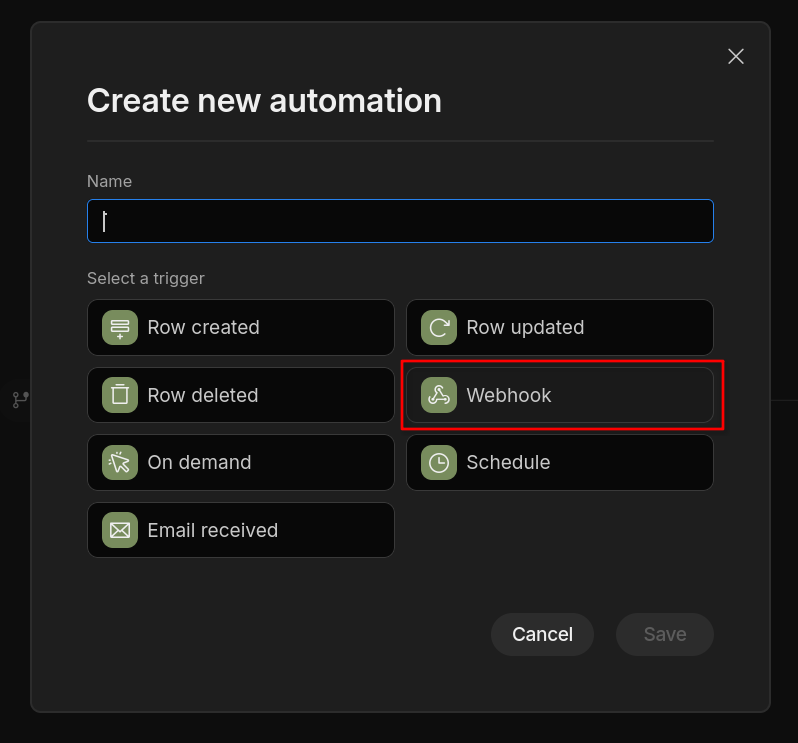Click the Webhook trigger icon
Screen dimensions: 798x743
click(439, 395)
